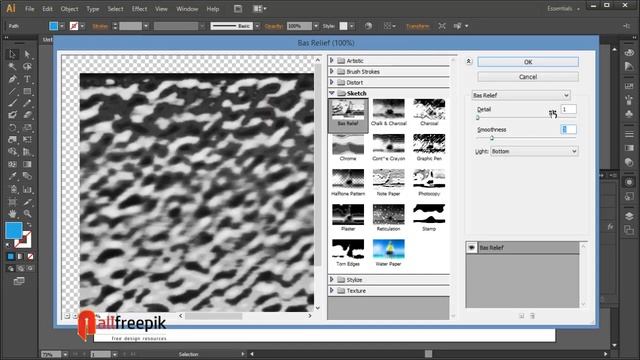This screenshot has height=360, width=640.
Task: Open the Window menu
Action: coord(187,9)
